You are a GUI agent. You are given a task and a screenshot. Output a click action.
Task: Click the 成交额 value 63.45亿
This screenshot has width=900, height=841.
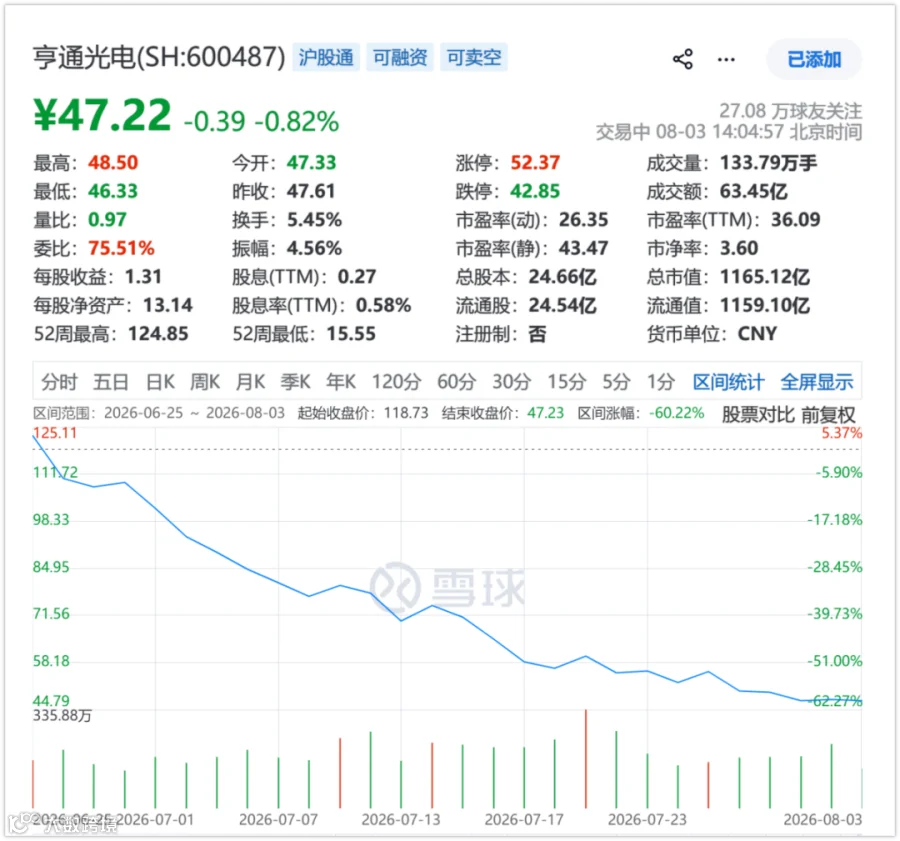pos(754,191)
